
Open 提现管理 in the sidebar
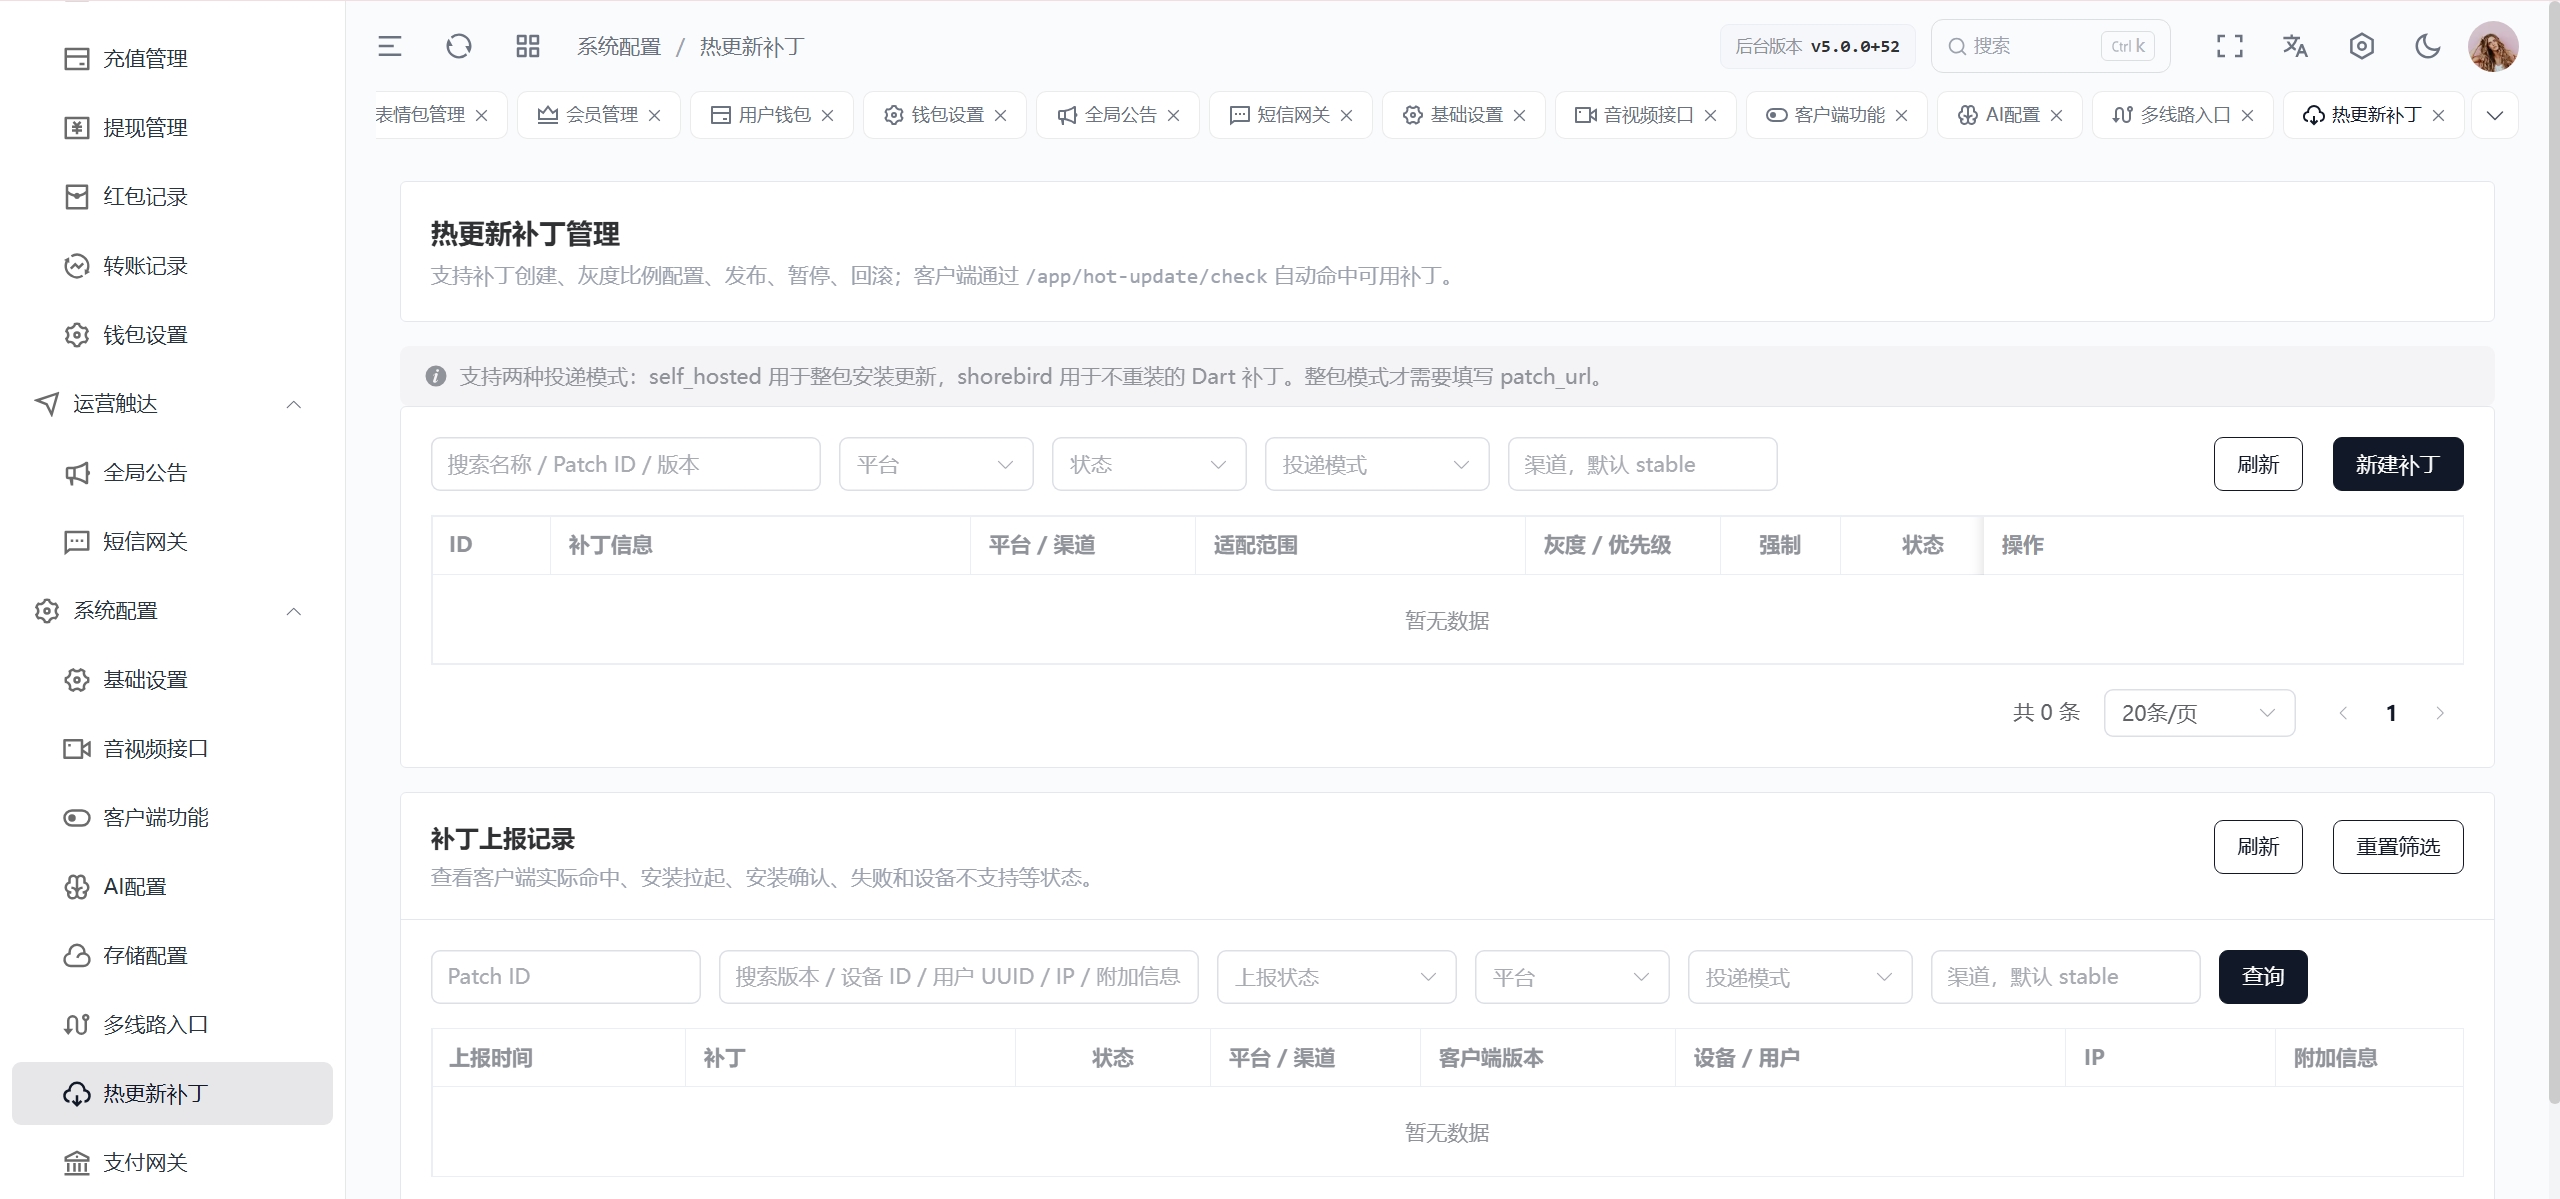tap(172, 128)
